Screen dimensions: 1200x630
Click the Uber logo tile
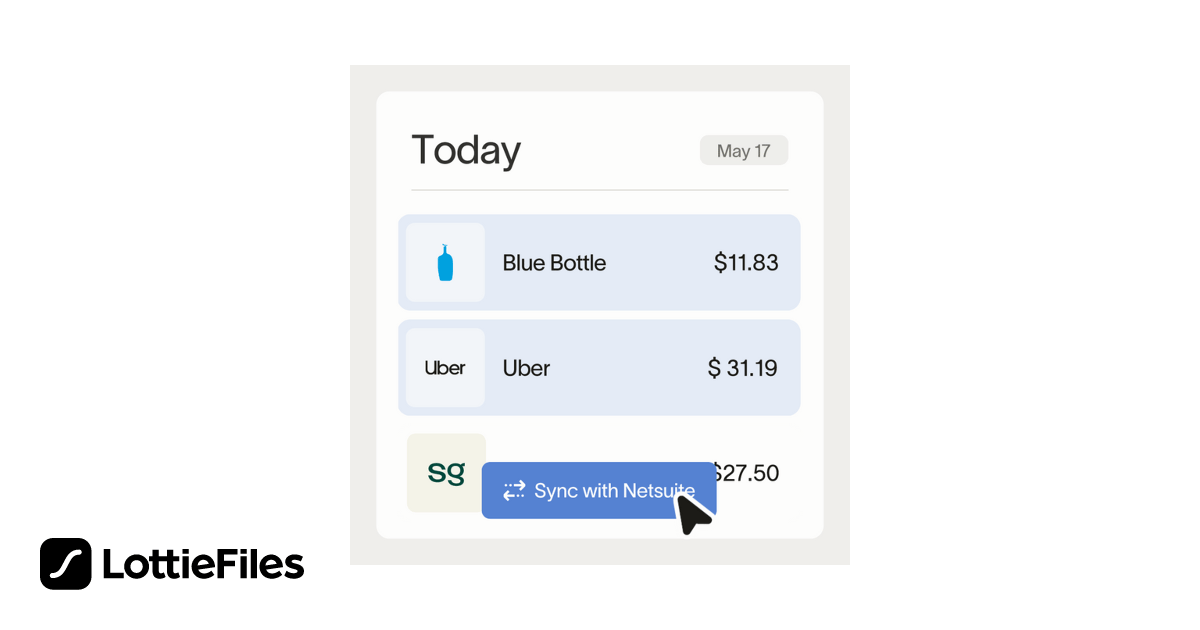click(445, 368)
